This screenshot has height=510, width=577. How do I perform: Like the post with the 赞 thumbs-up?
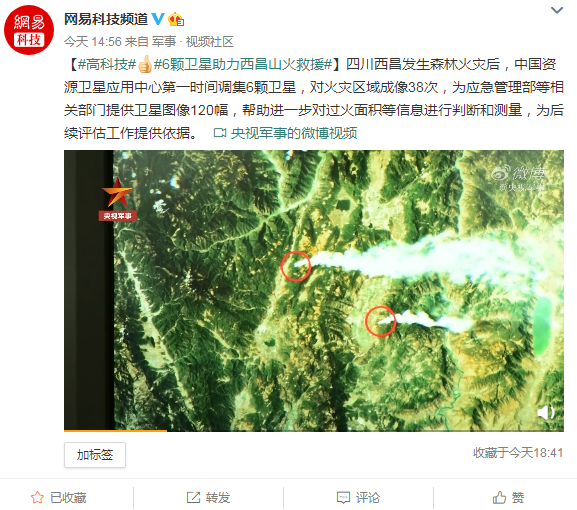click(499, 497)
